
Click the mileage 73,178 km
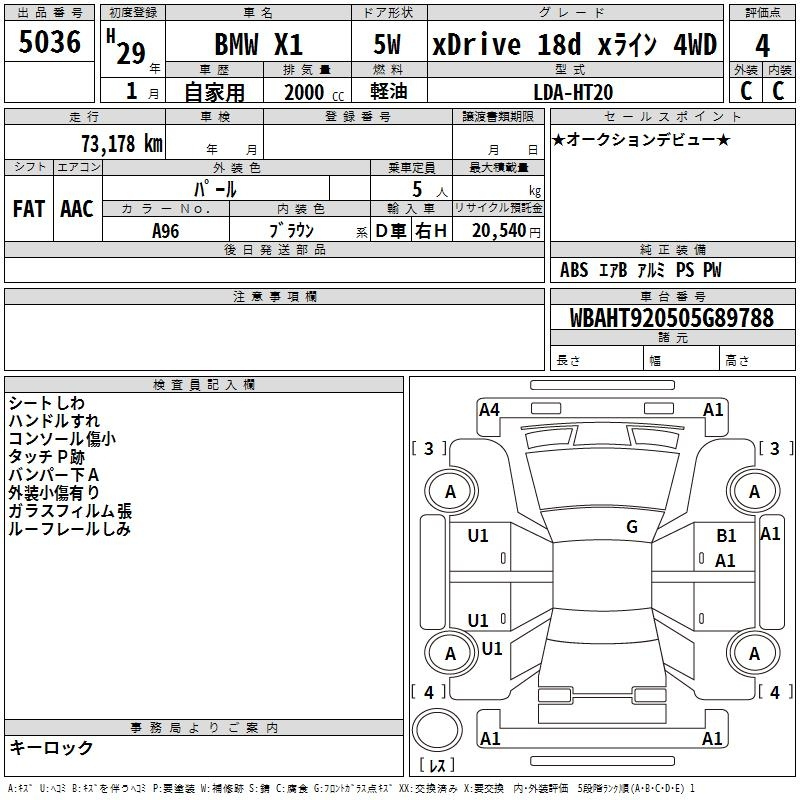(122, 144)
